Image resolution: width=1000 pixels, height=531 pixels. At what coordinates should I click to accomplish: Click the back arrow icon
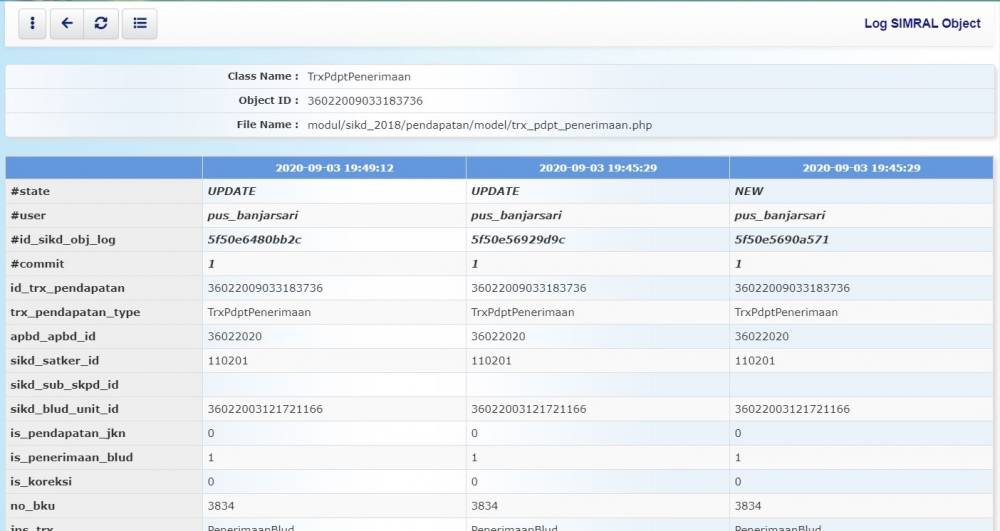[66, 23]
